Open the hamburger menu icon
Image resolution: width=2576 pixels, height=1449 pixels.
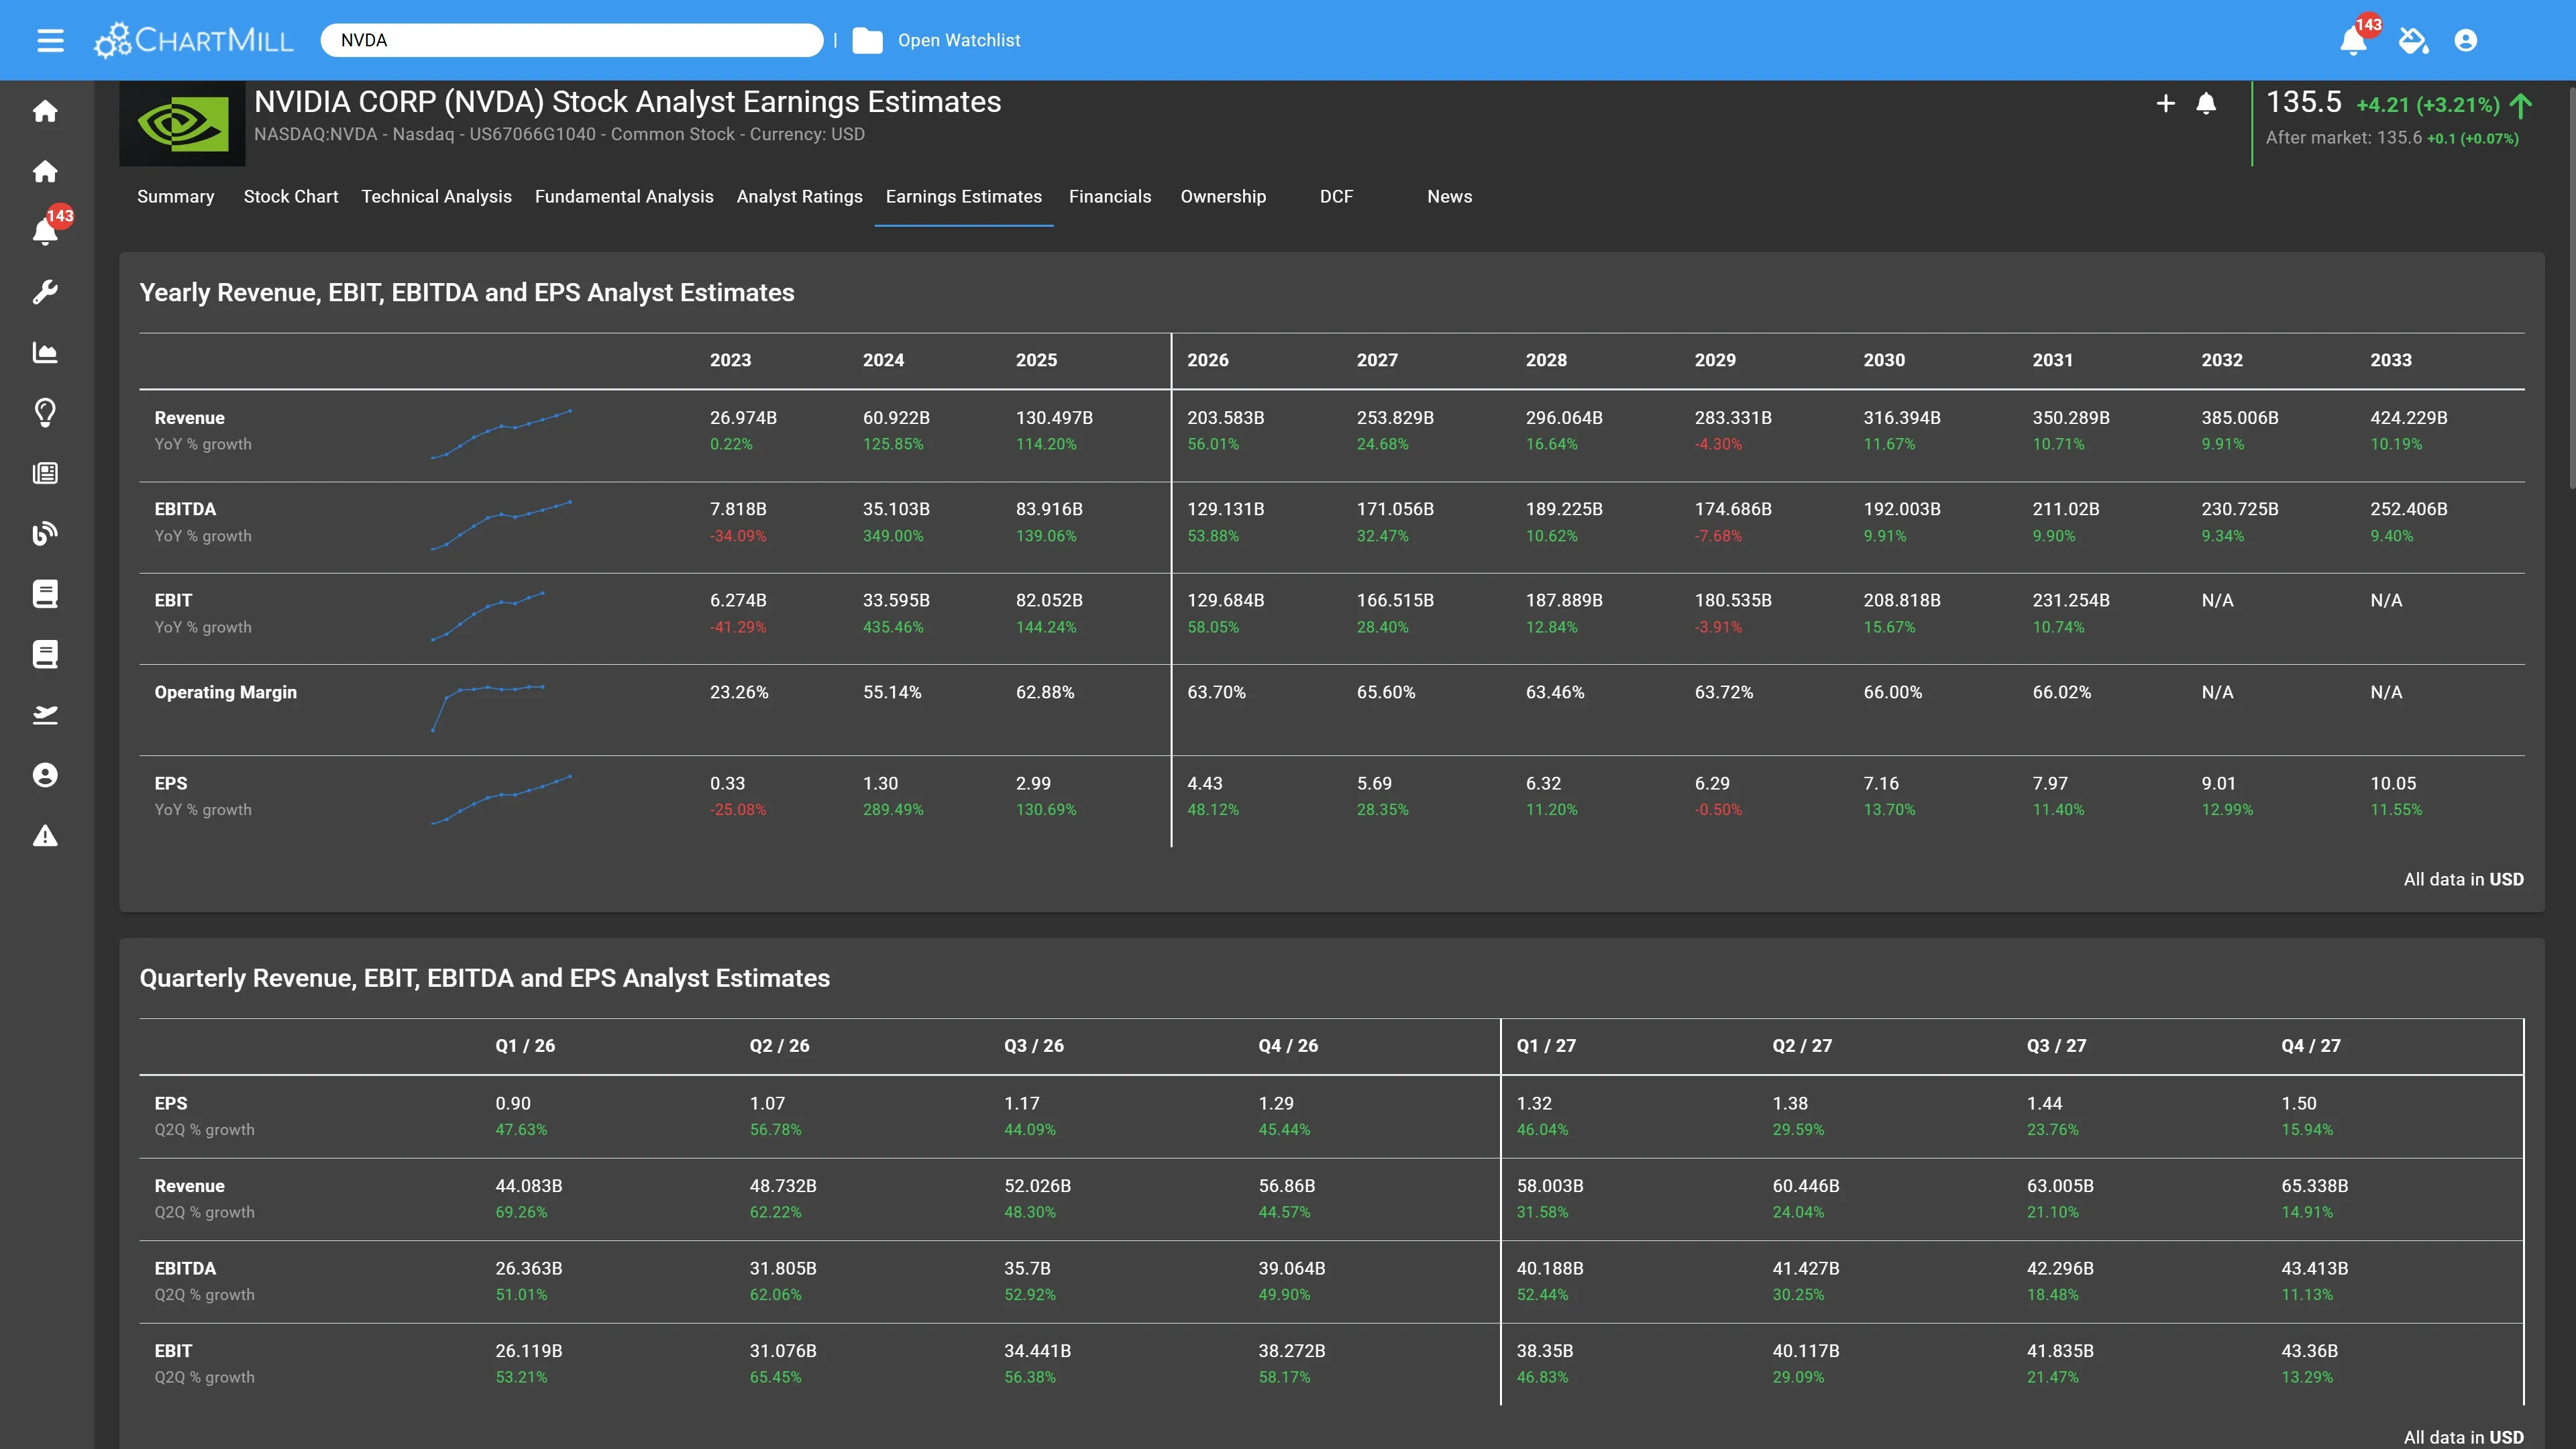click(x=50, y=40)
